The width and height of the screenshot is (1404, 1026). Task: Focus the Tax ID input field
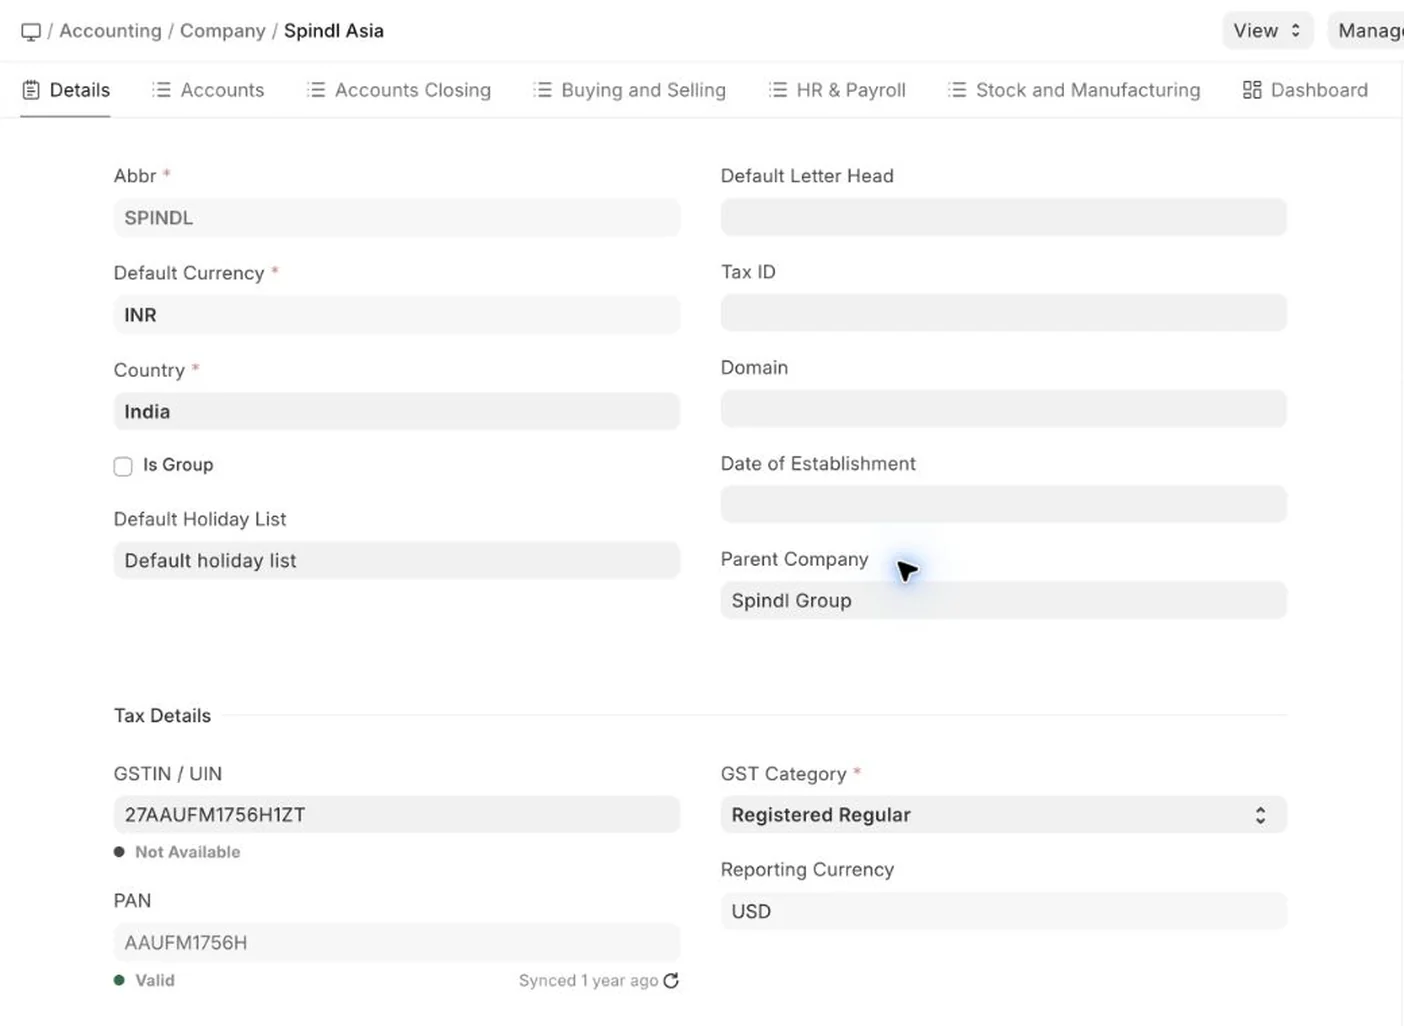1003,313
